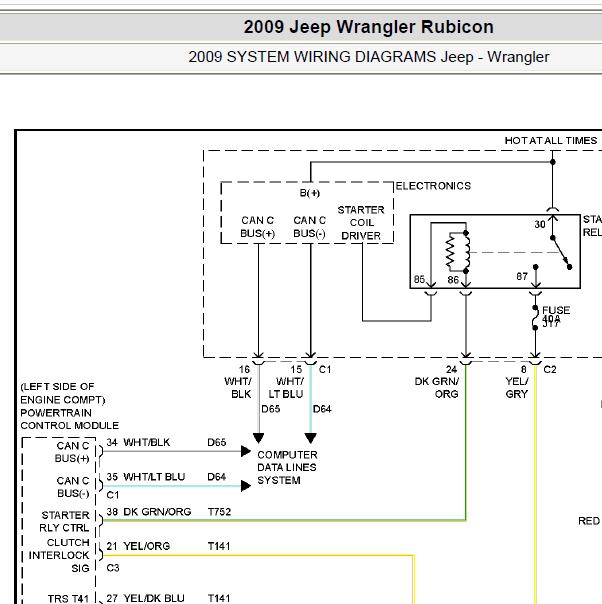Select the 'ELECTRONICS' box label
Screen dimensions: 602x604
[433, 186]
